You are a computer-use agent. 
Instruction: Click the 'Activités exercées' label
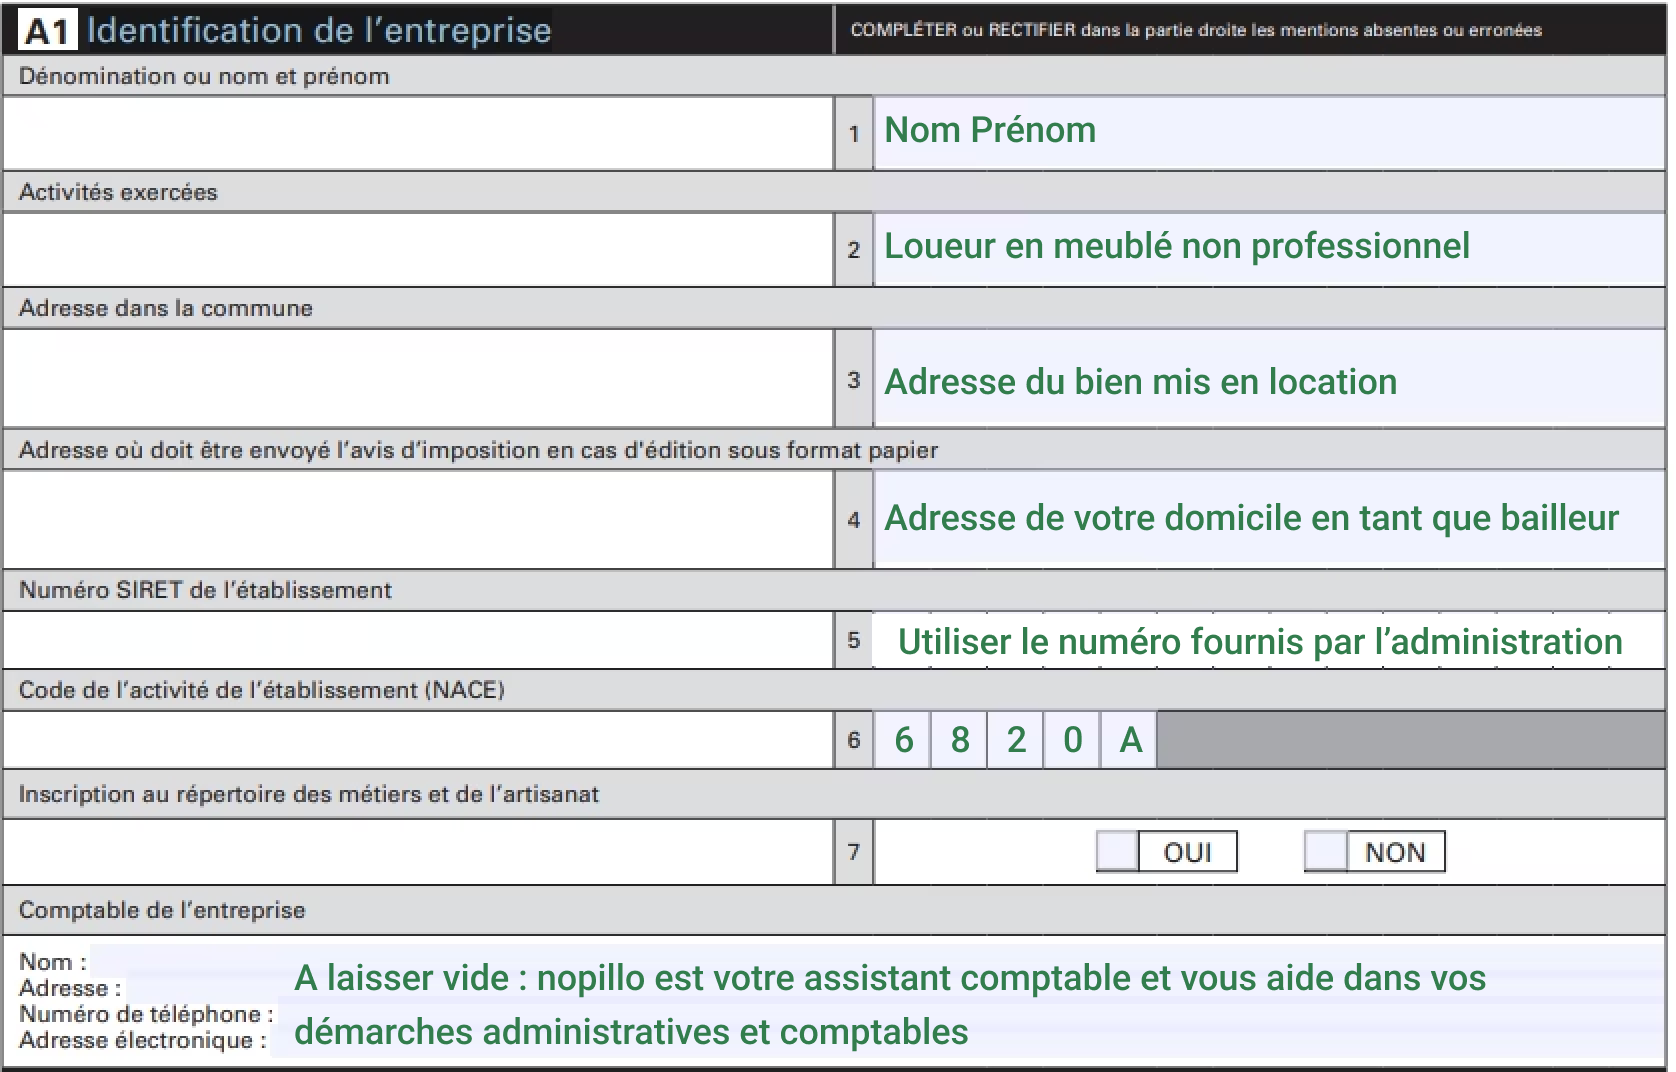[118, 192]
